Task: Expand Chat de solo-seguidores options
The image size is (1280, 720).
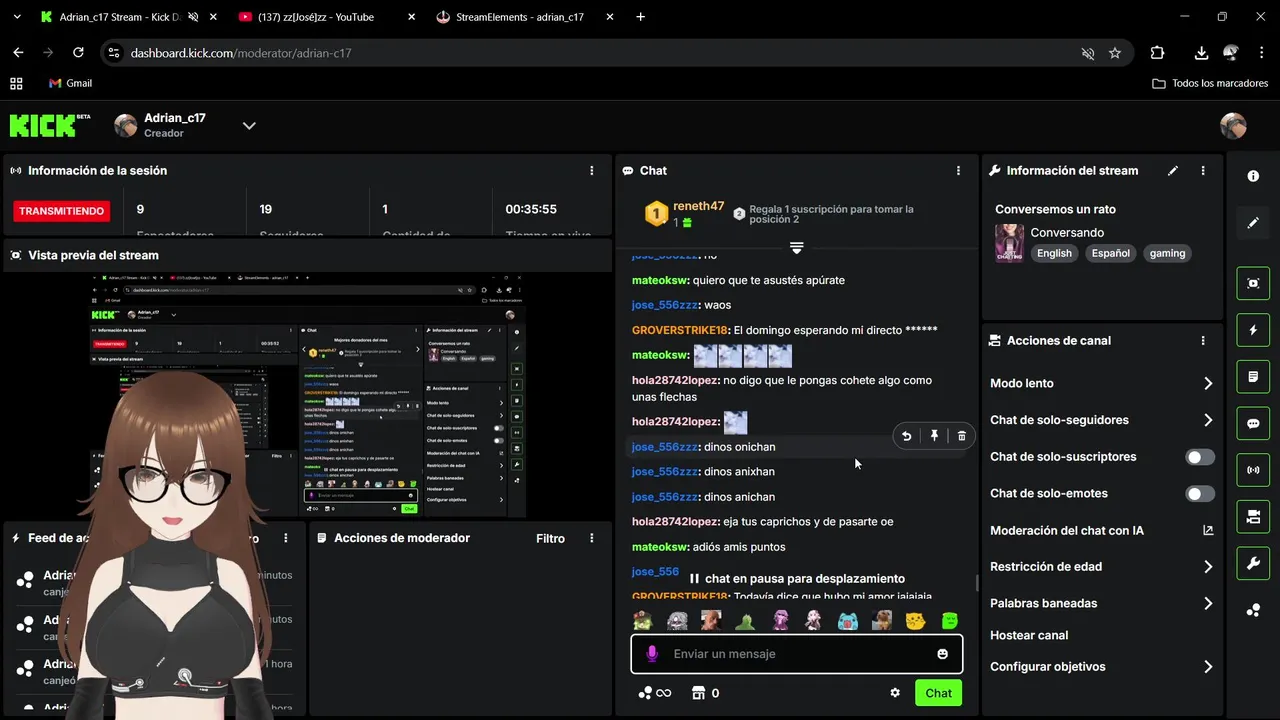Action: pos(1208,420)
